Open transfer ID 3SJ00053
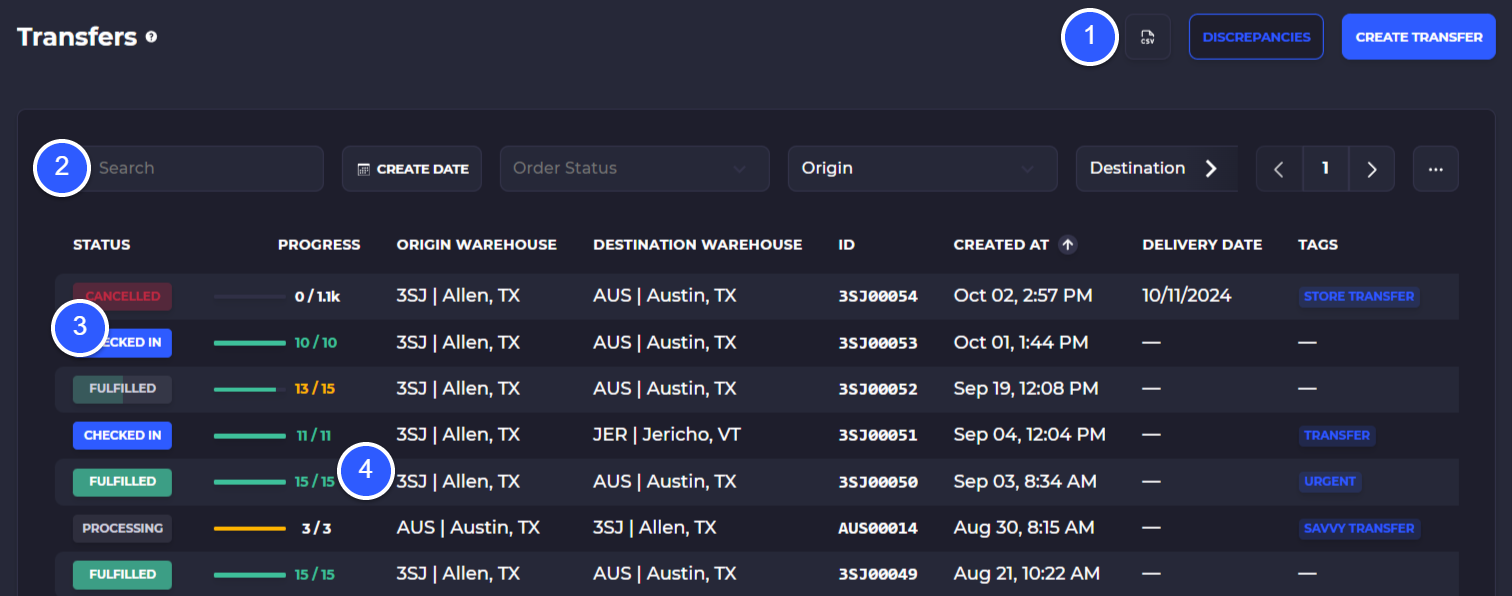The width and height of the screenshot is (1512, 596). click(878, 343)
